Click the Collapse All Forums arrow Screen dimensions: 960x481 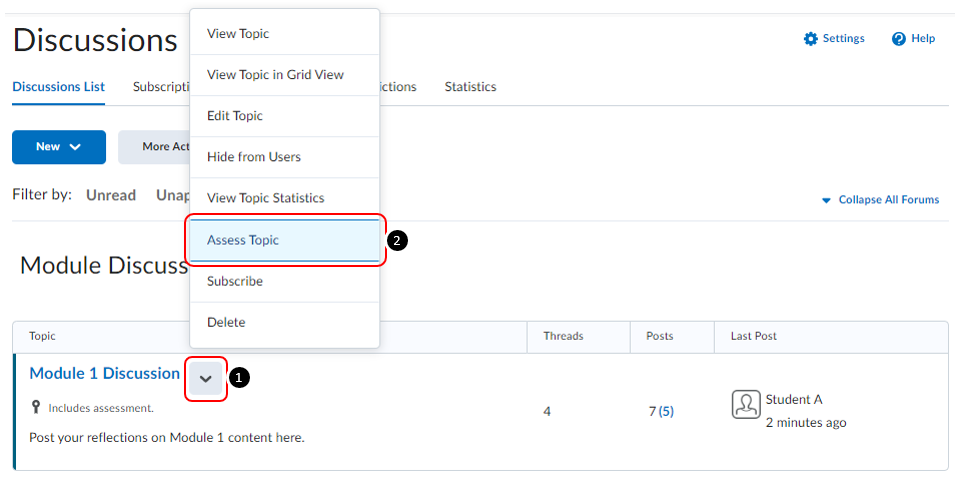click(826, 200)
